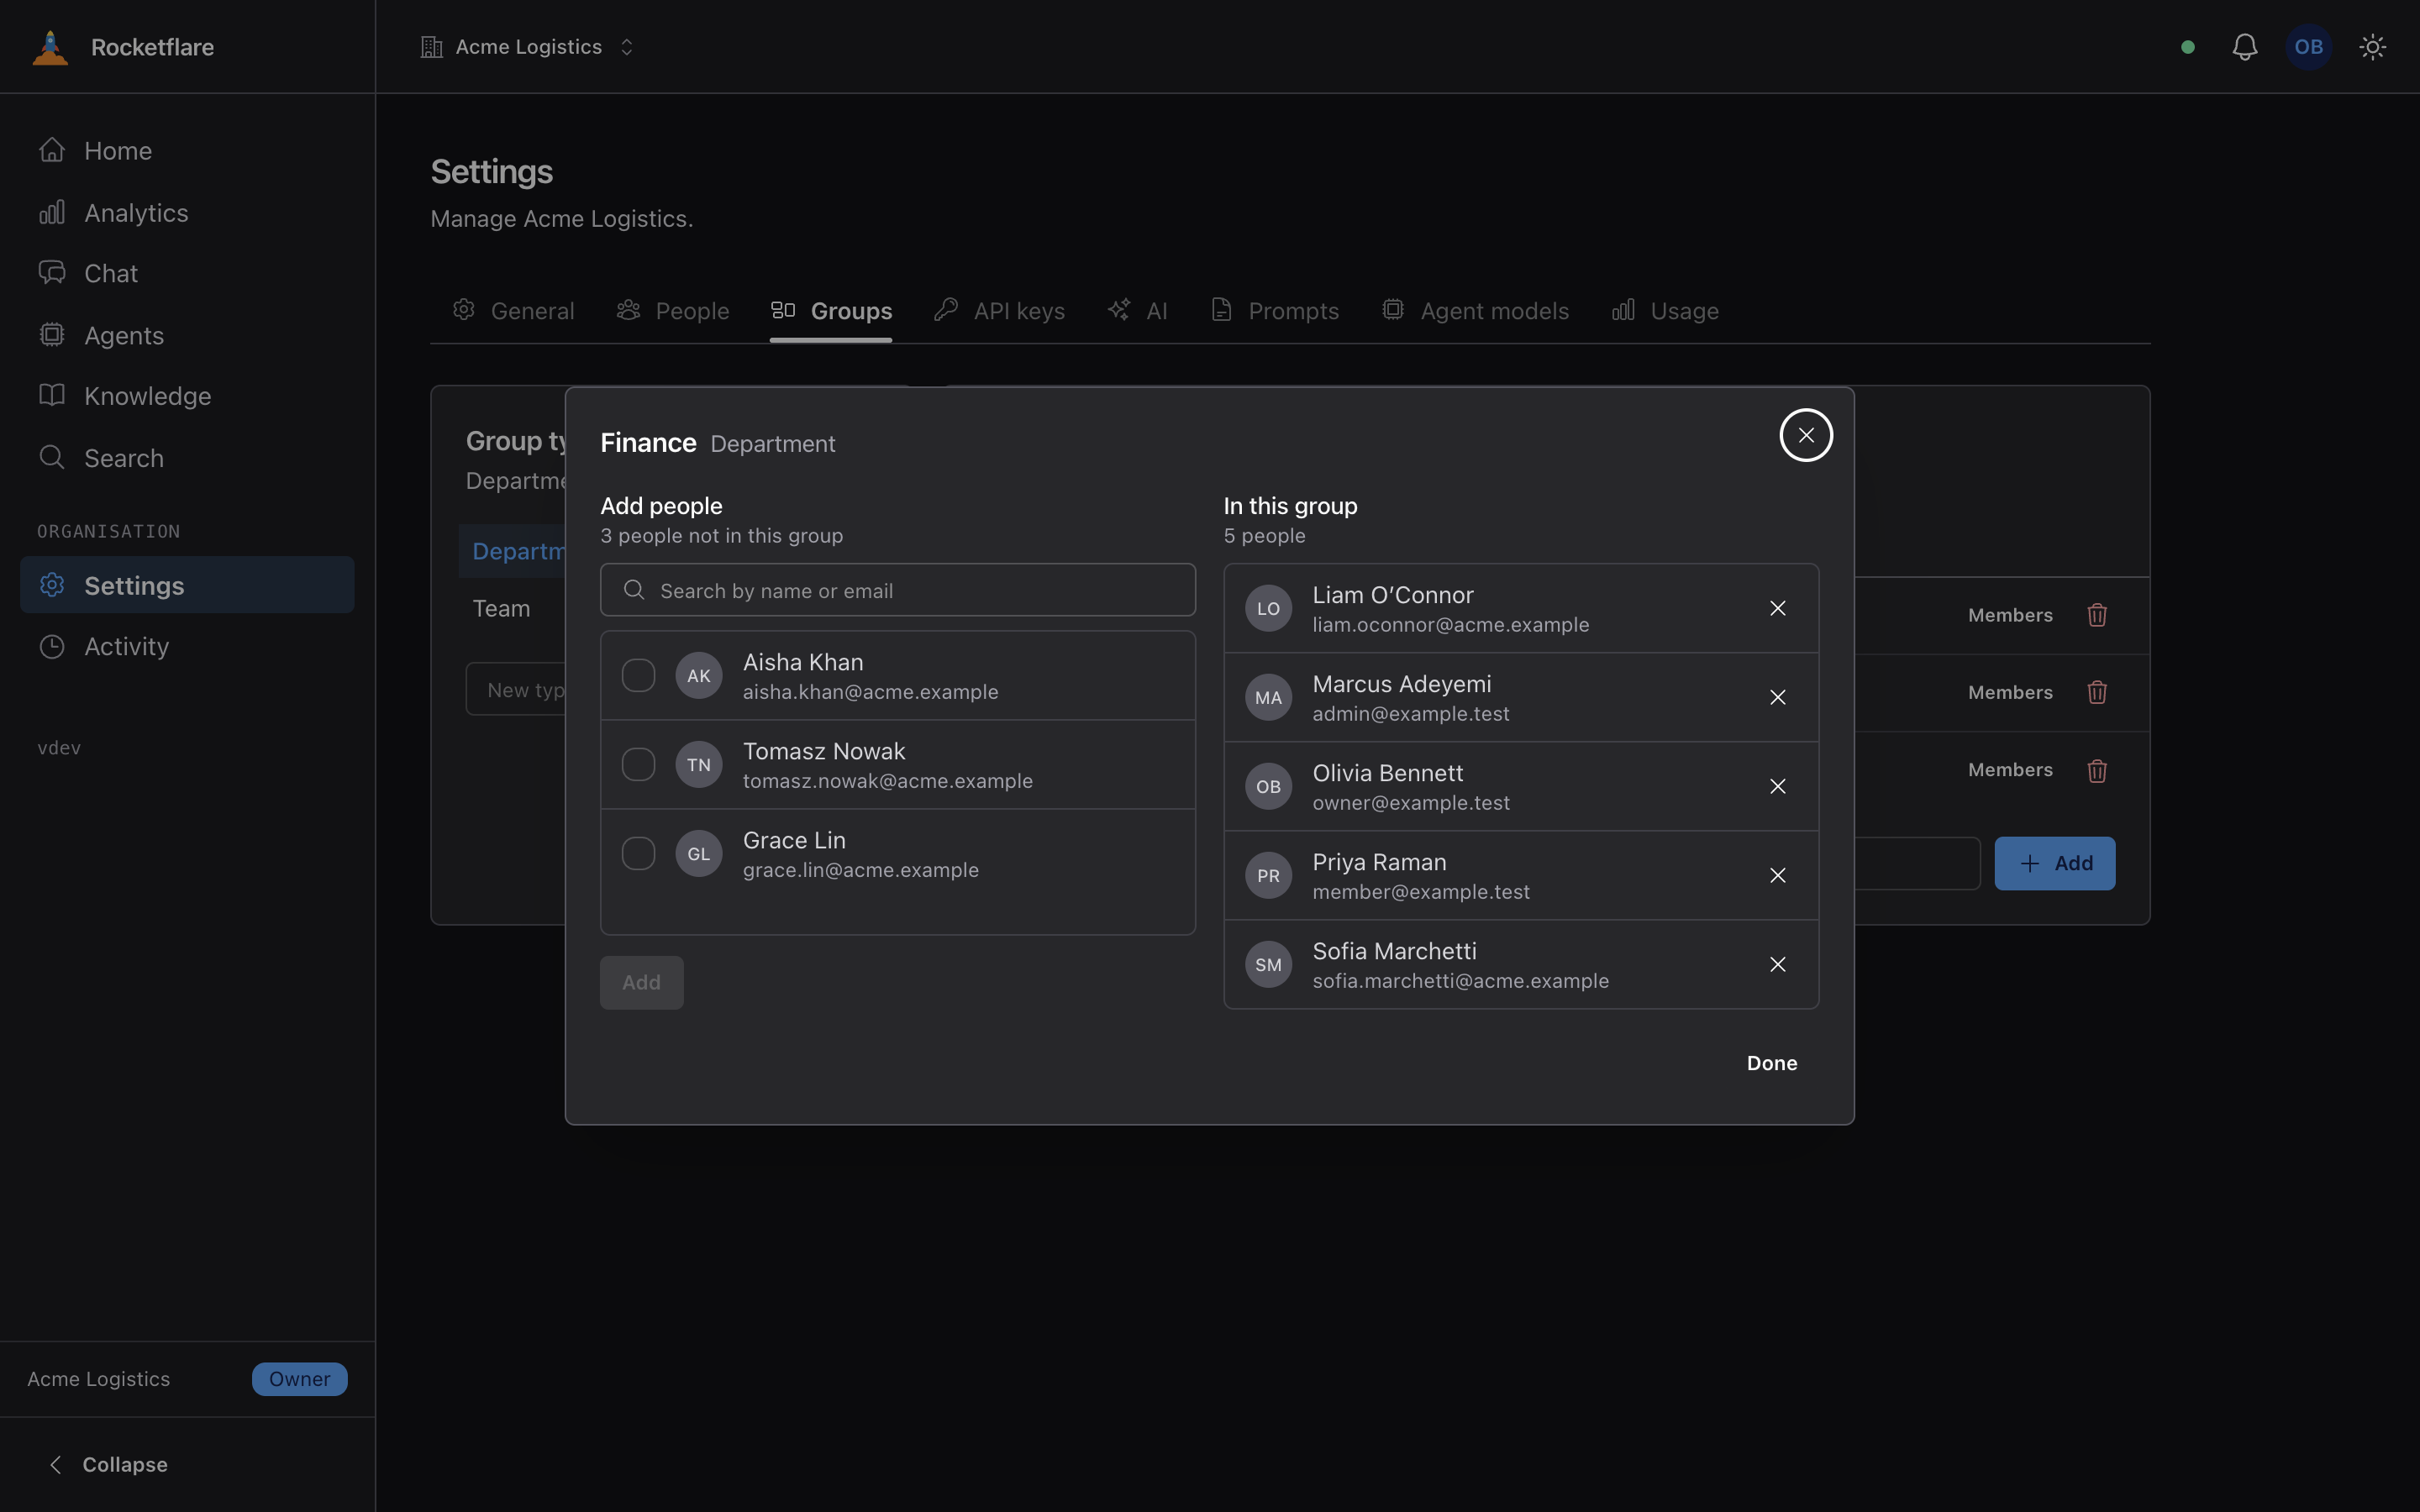The image size is (2420, 1512).
Task: Click the Owner role badge
Action: pyautogui.click(x=300, y=1379)
